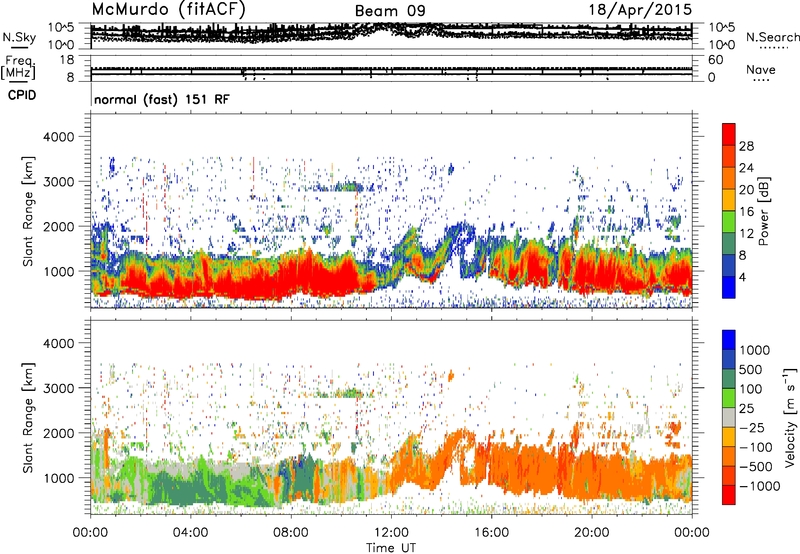Click the 'Power [dB]' colorbar label

point(763,211)
